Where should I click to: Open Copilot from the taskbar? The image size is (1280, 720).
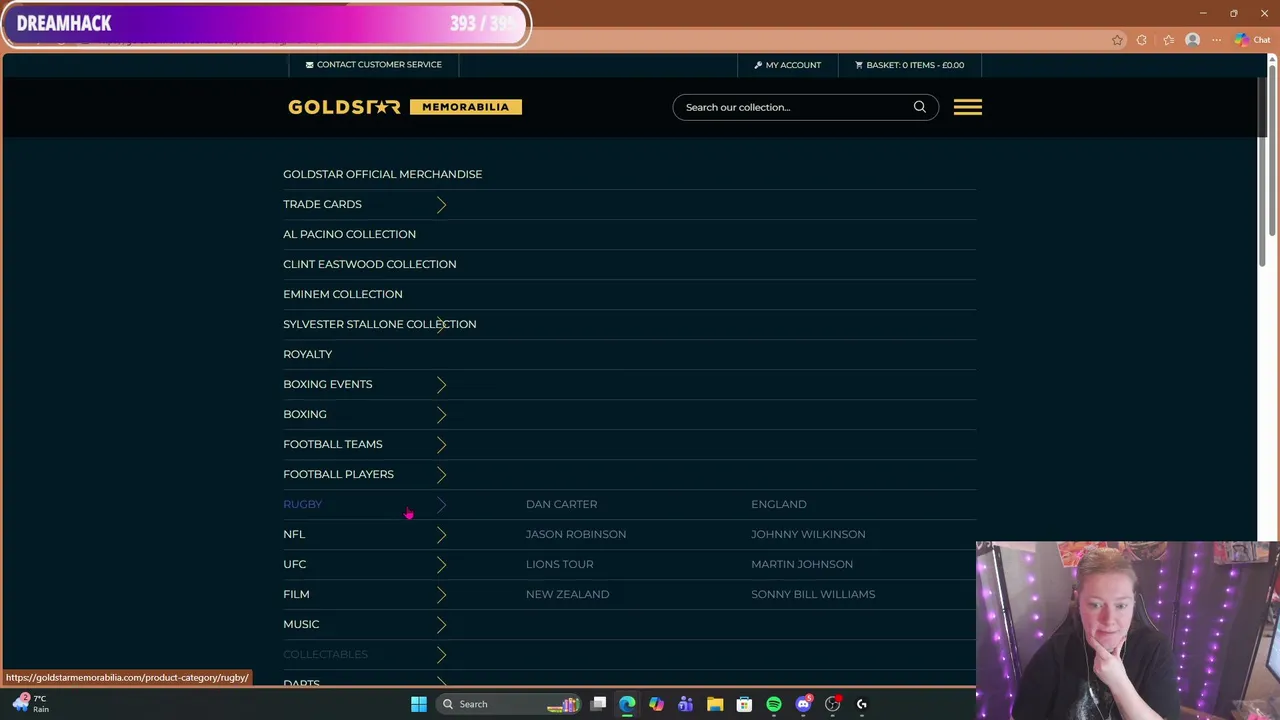point(656,704)
